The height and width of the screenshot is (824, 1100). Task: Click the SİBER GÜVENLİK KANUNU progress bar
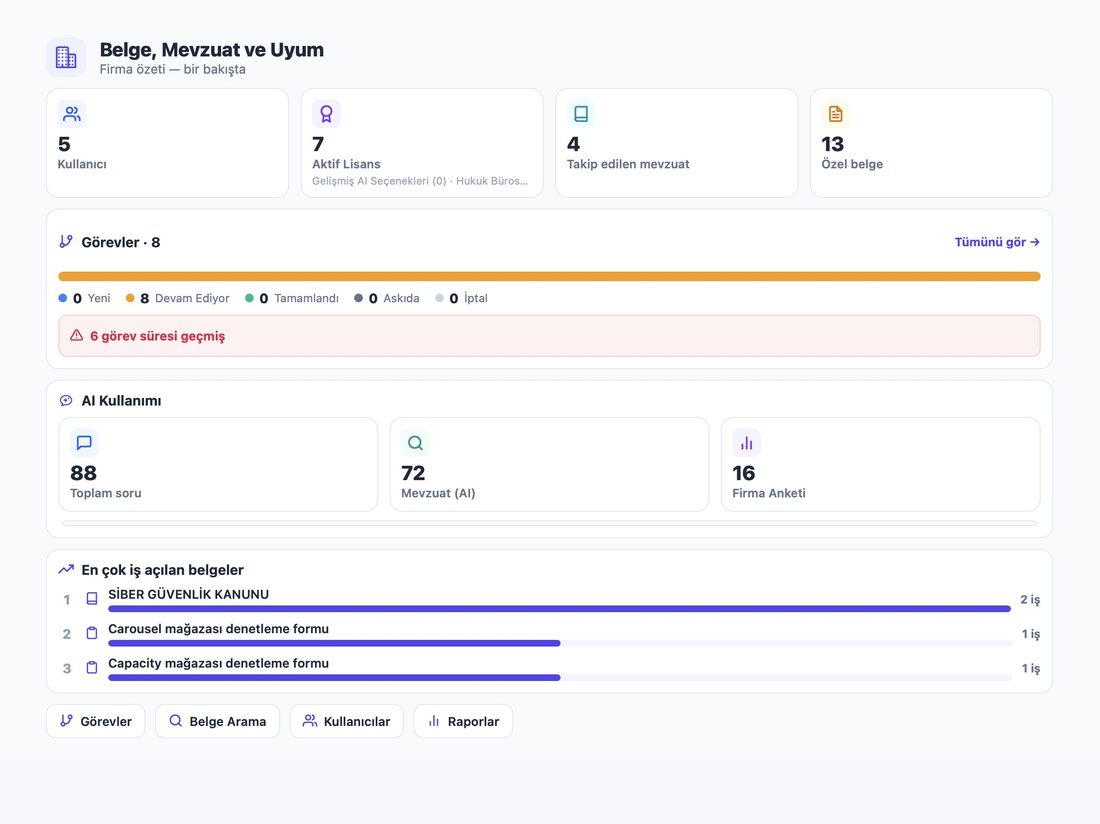pyautogui.click(x=559, y=609)
